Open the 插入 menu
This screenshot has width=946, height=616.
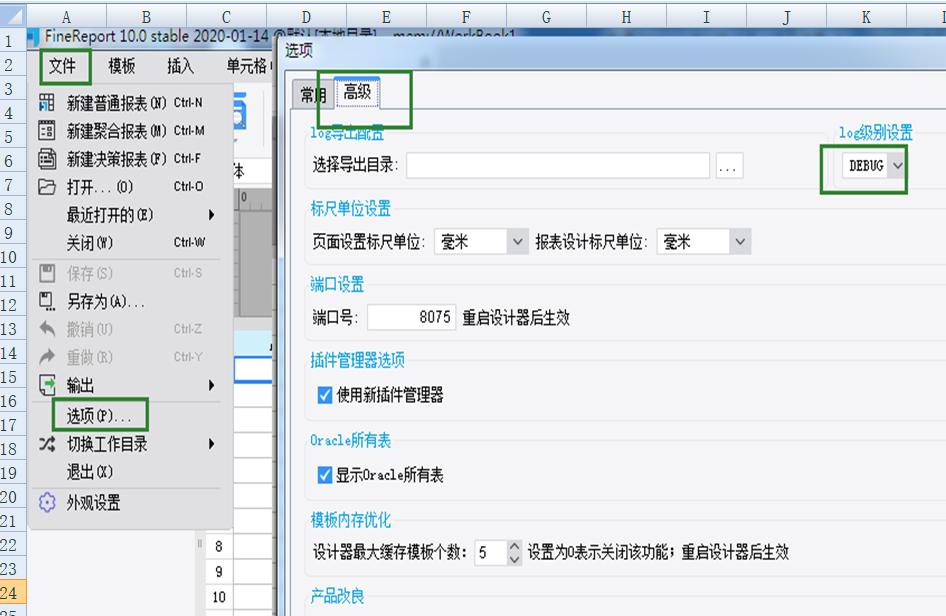(180, 66)
